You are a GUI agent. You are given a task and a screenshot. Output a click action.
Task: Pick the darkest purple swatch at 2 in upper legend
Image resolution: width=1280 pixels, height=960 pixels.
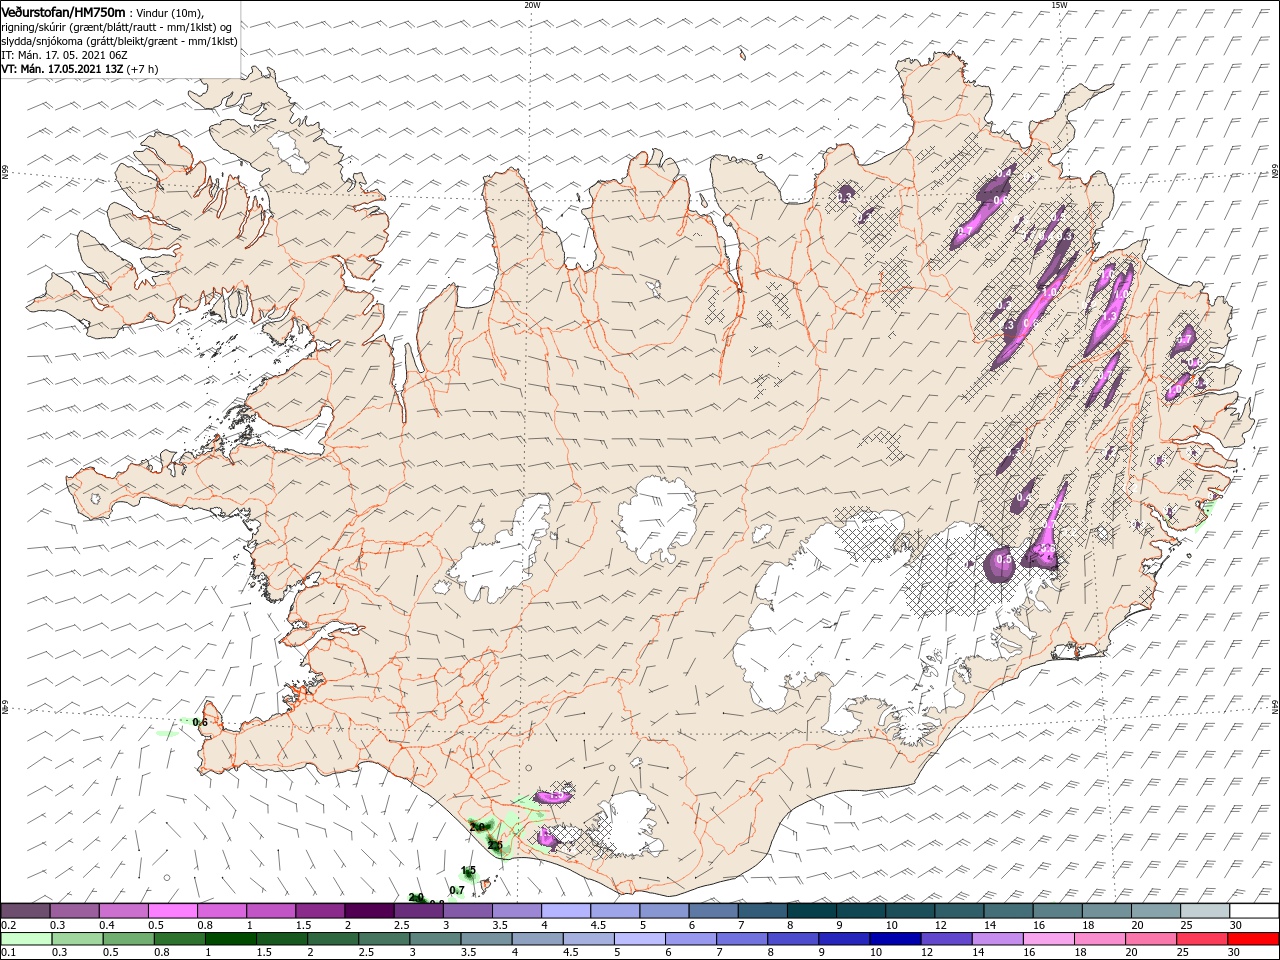click(x=369, y=911)
